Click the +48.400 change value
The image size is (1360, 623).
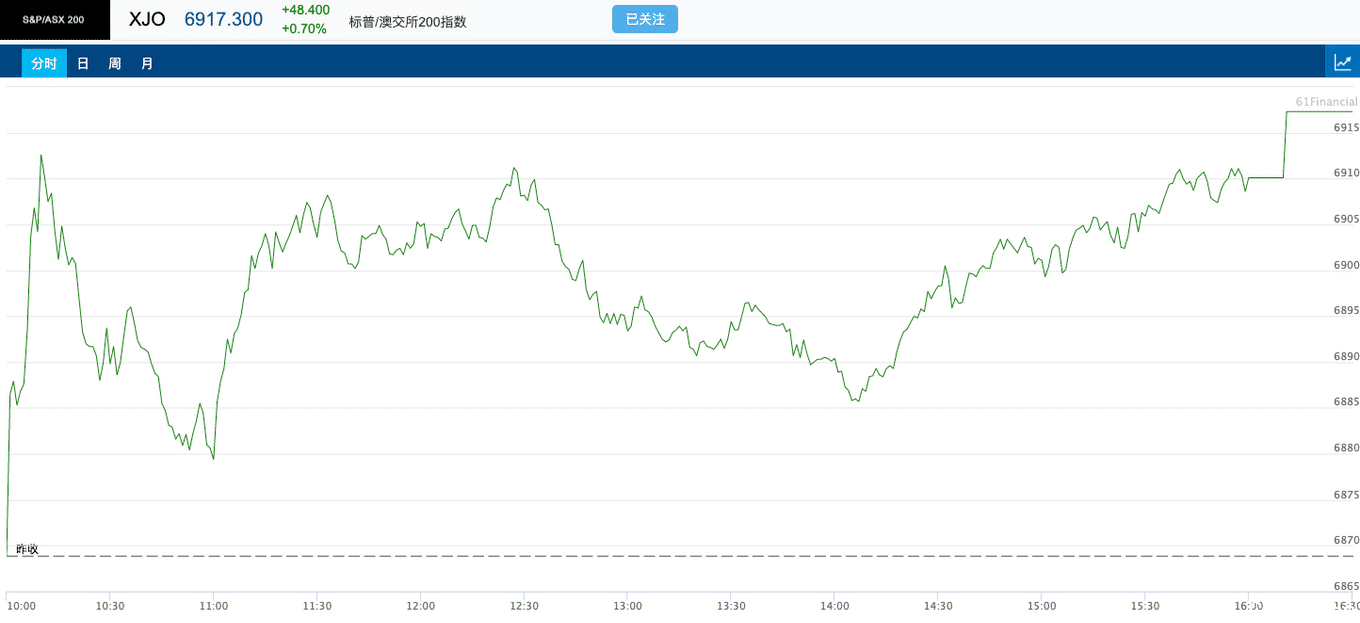[x=306, y=10]
